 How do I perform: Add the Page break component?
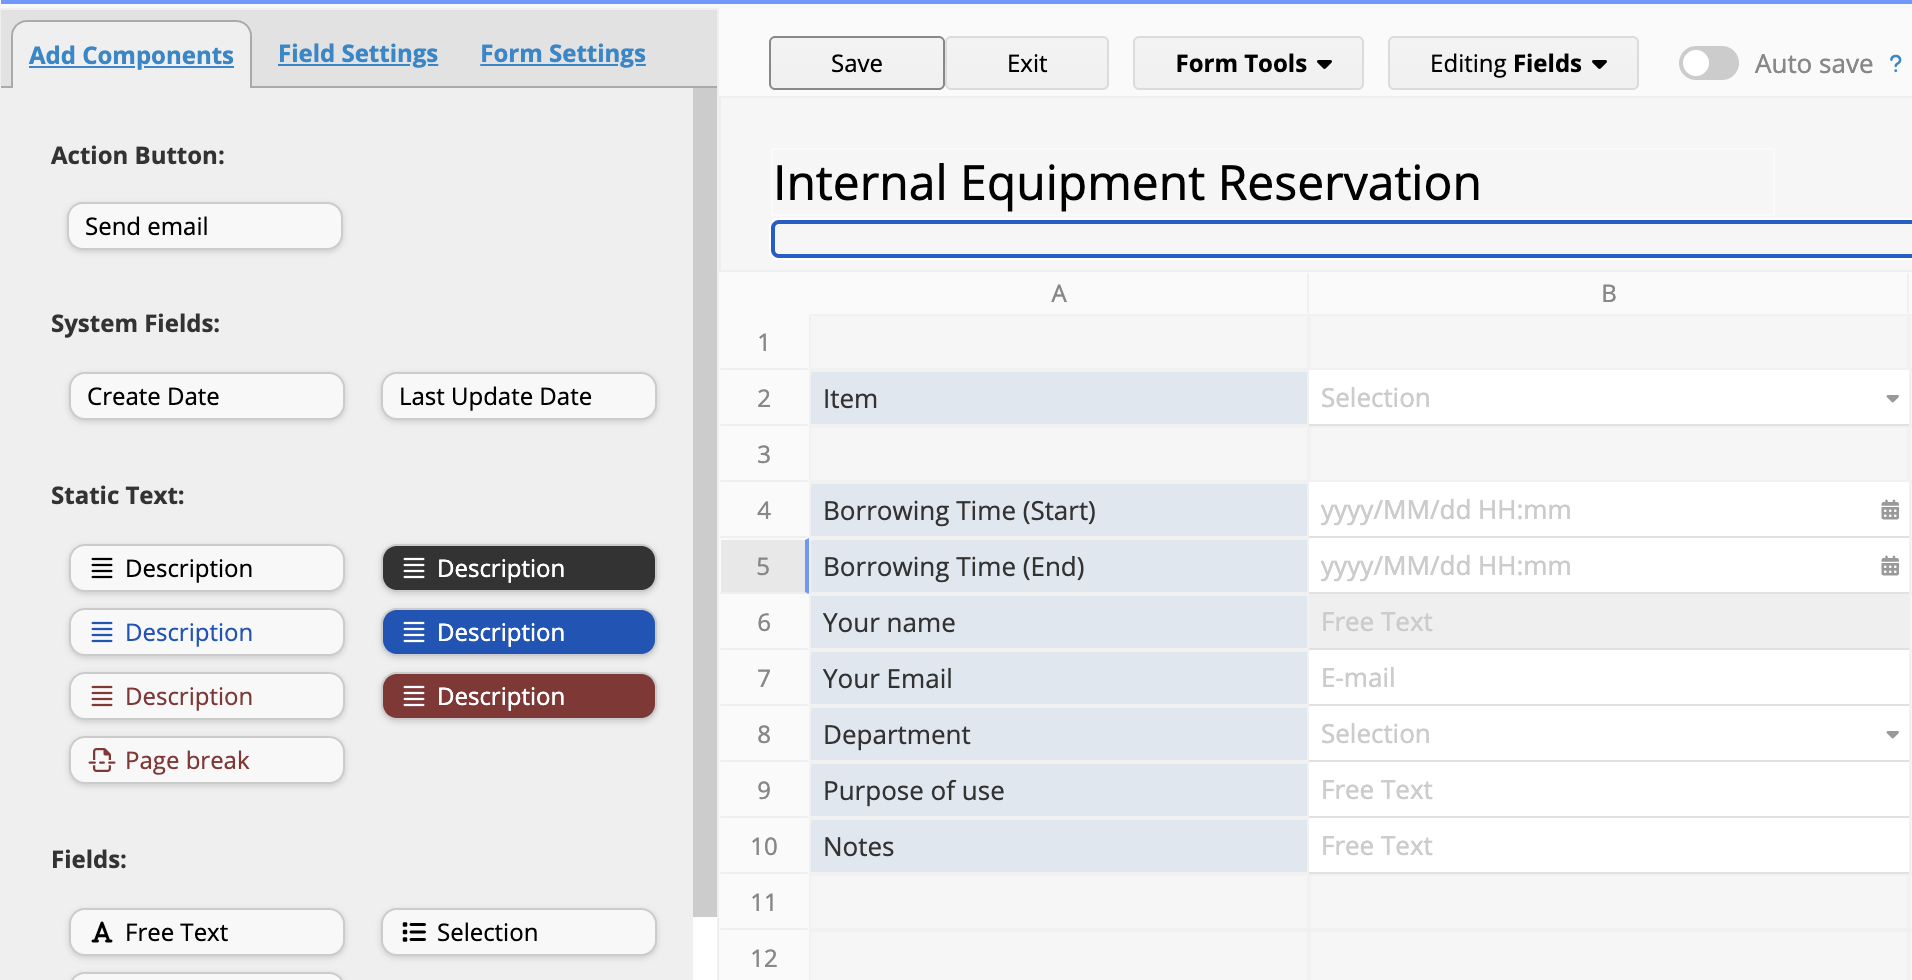point(207,761)
